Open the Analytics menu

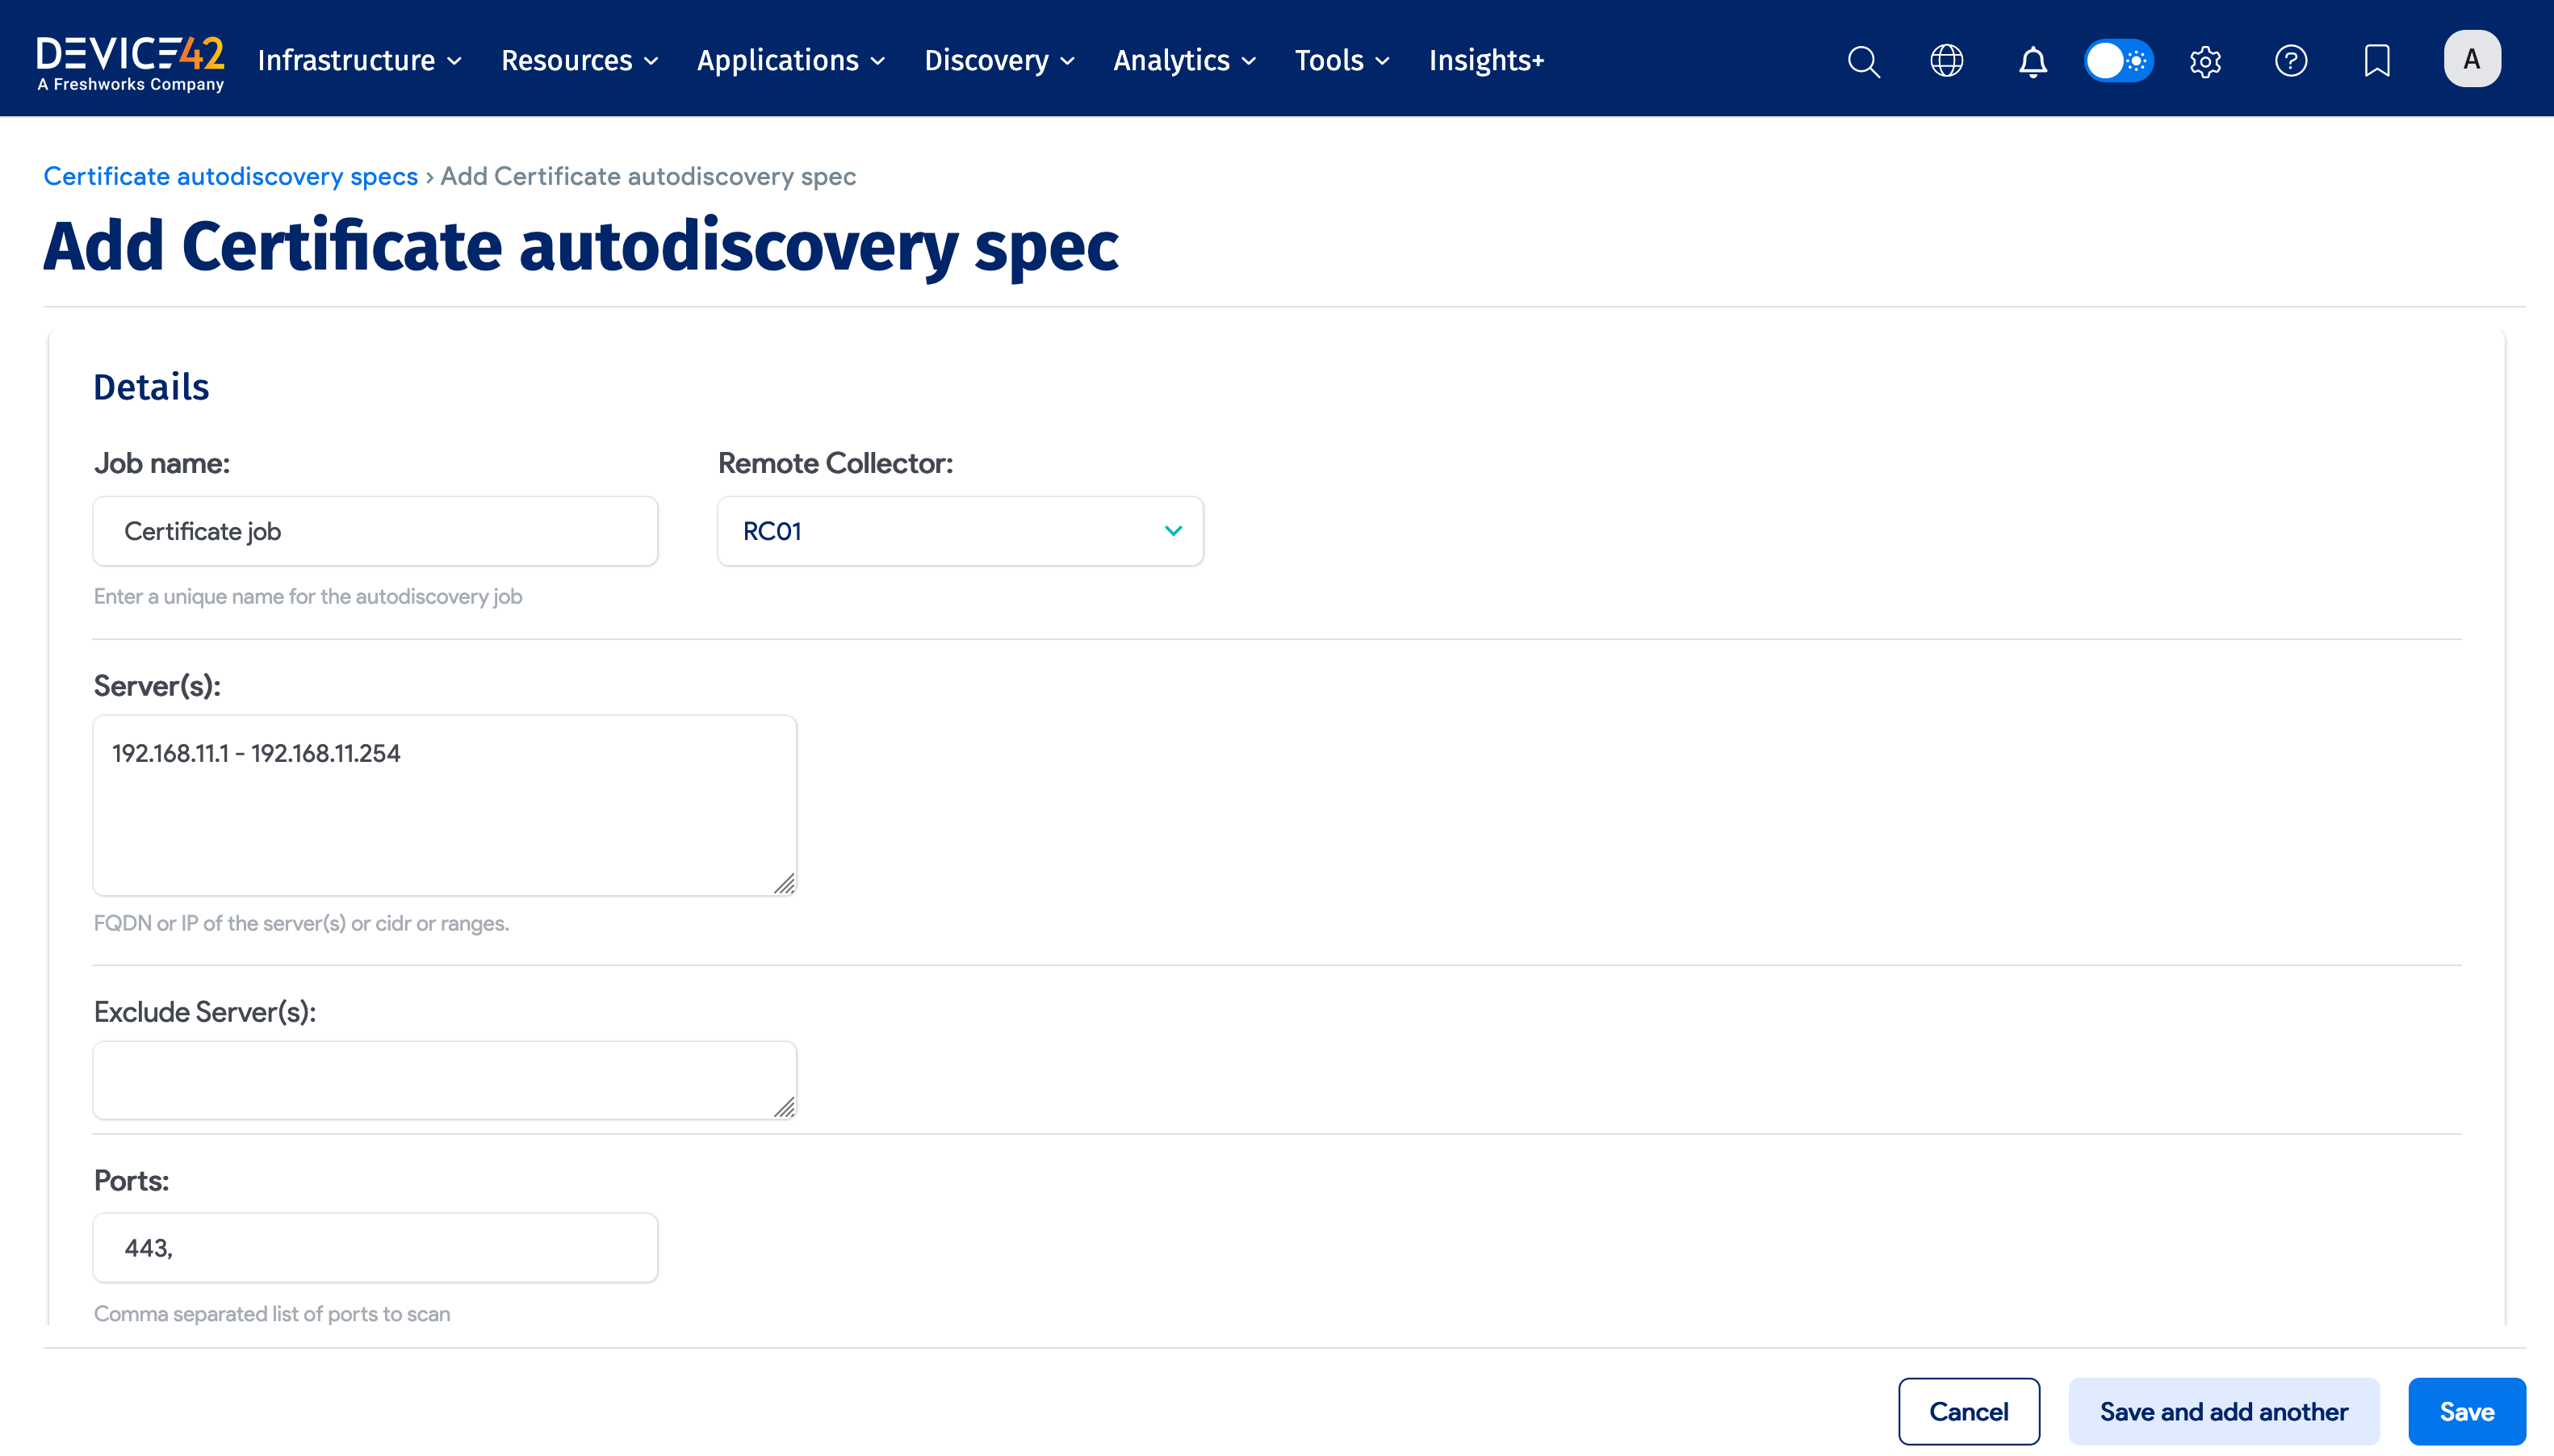click(1171, 60)
